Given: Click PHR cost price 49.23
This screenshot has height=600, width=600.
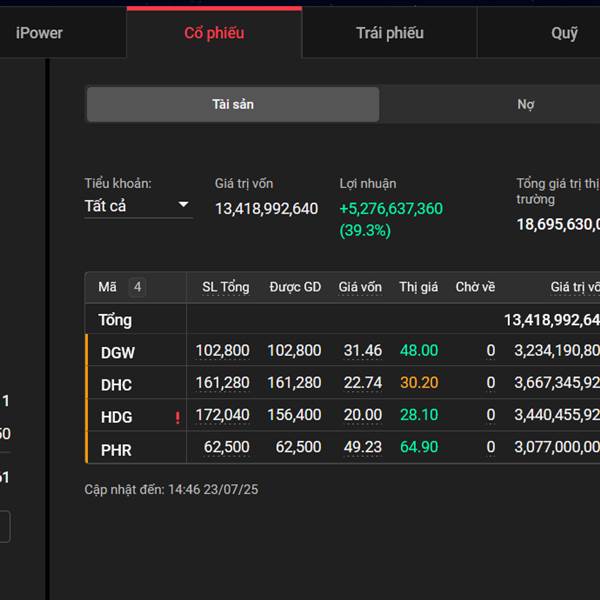Looking at the screenshot, I should [363, 447].
